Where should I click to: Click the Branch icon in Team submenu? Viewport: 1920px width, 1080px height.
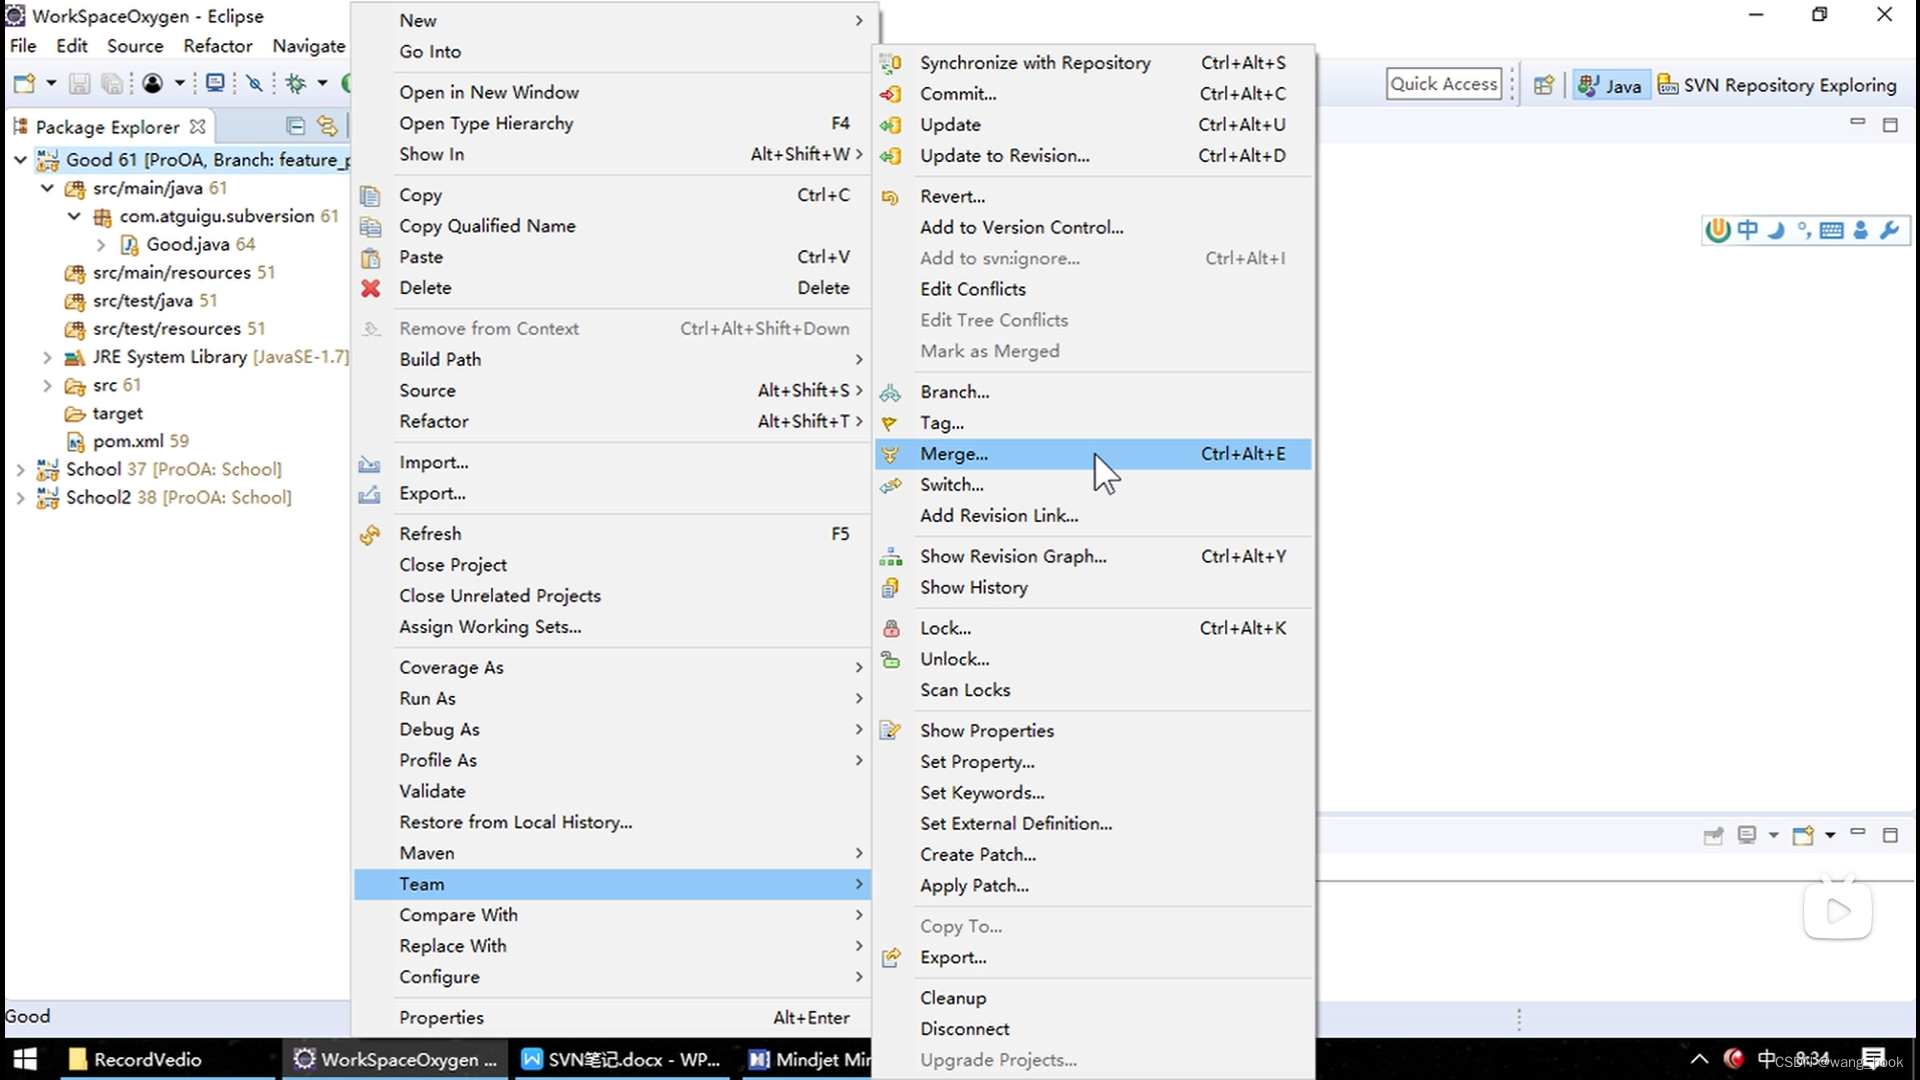coord(890,392)
